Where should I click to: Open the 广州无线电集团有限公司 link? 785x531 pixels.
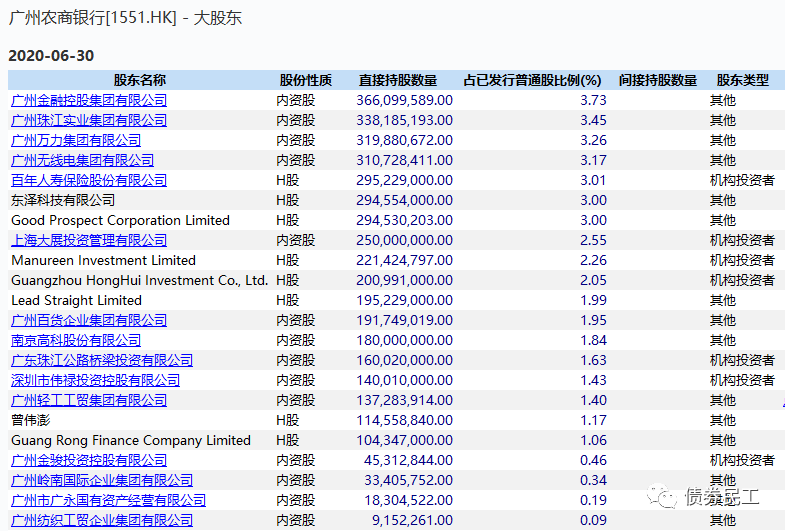click(83, 160)
